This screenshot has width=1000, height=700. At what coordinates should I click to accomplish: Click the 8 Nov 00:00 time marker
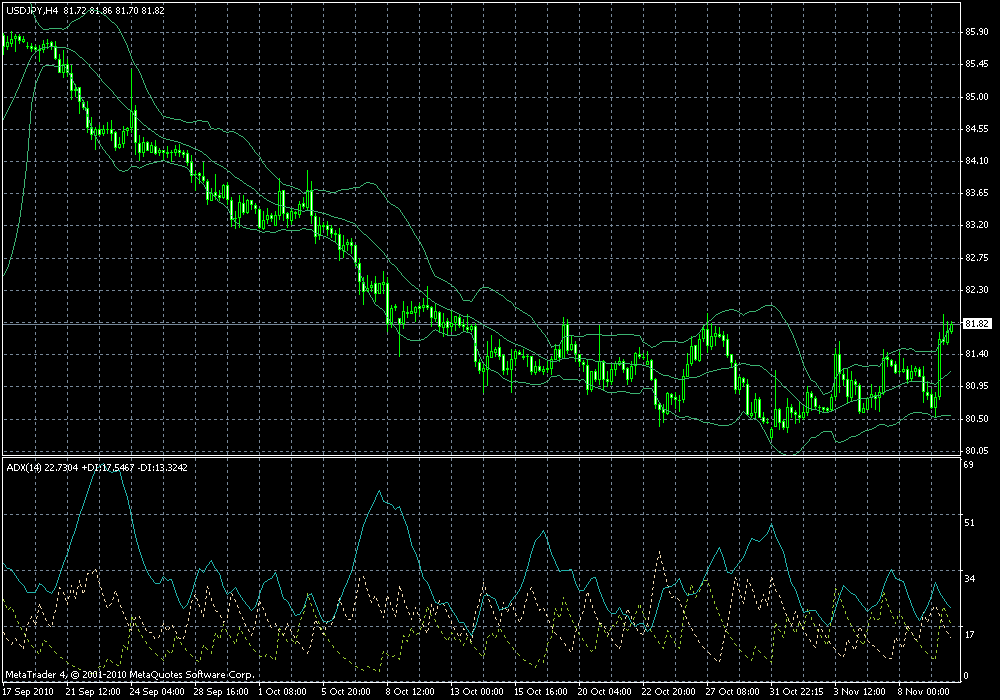point(923,692)
